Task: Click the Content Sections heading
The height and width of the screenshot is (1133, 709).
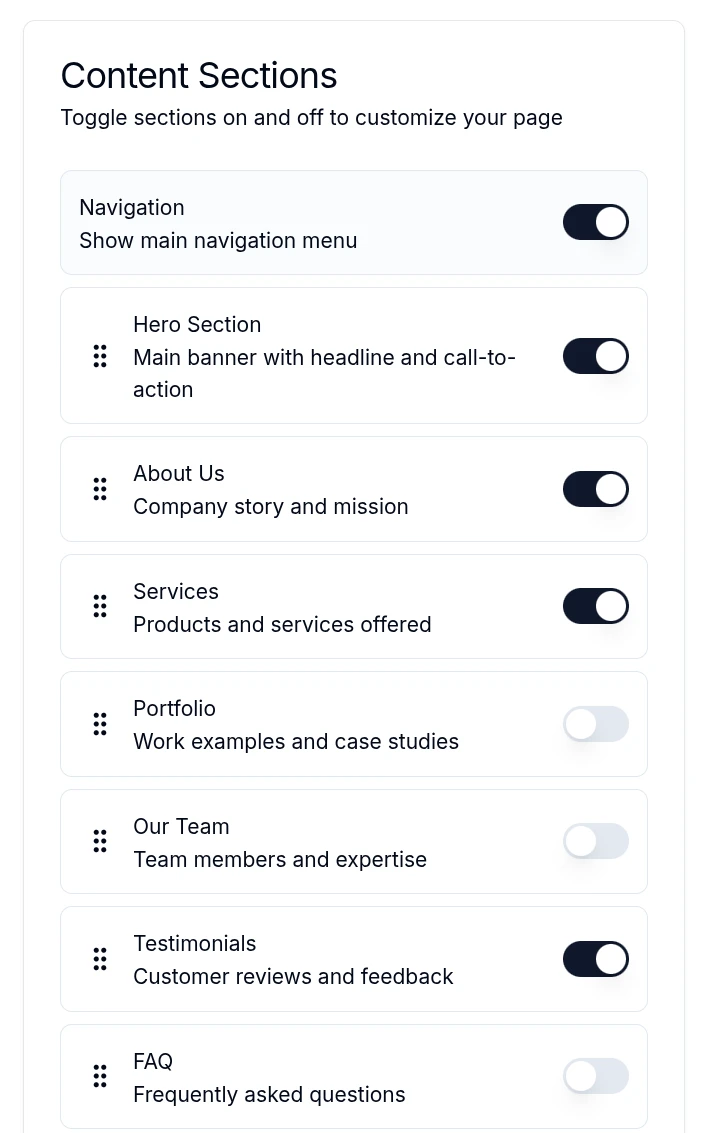Action: coord(199,76)
